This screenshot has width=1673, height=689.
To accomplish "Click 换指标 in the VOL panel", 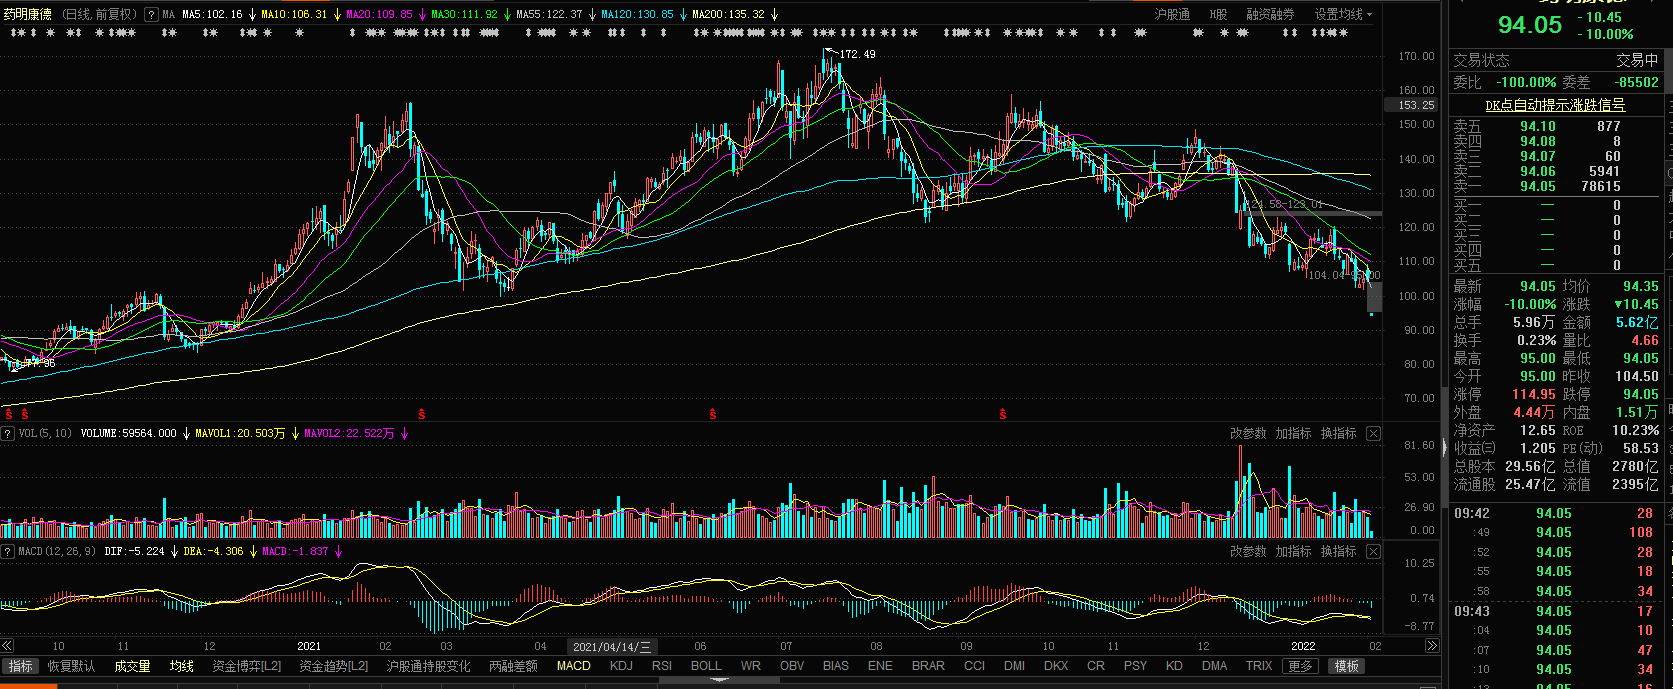I will click(x=1338, y=433).
